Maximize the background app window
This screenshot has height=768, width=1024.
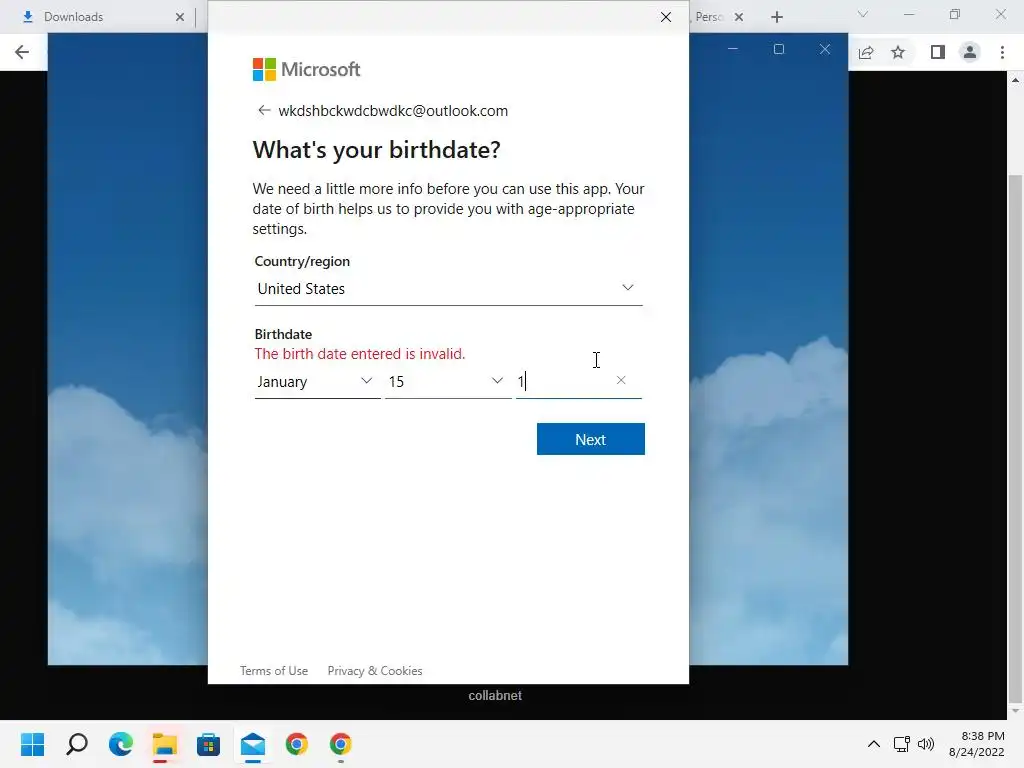[778, 49]
